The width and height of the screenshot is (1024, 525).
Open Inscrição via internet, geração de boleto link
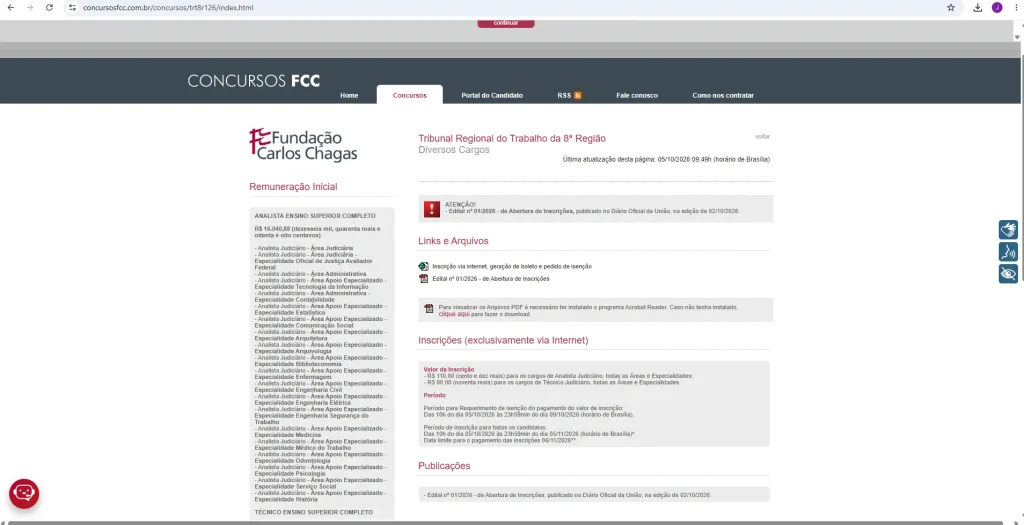512,266
